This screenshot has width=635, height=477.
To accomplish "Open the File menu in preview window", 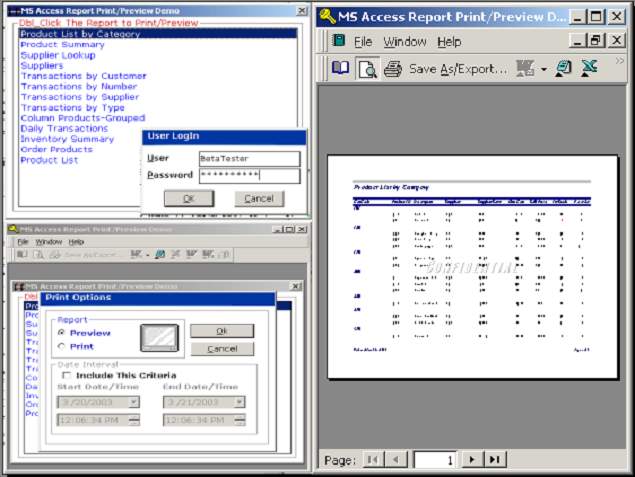I will tap(362, 42).
